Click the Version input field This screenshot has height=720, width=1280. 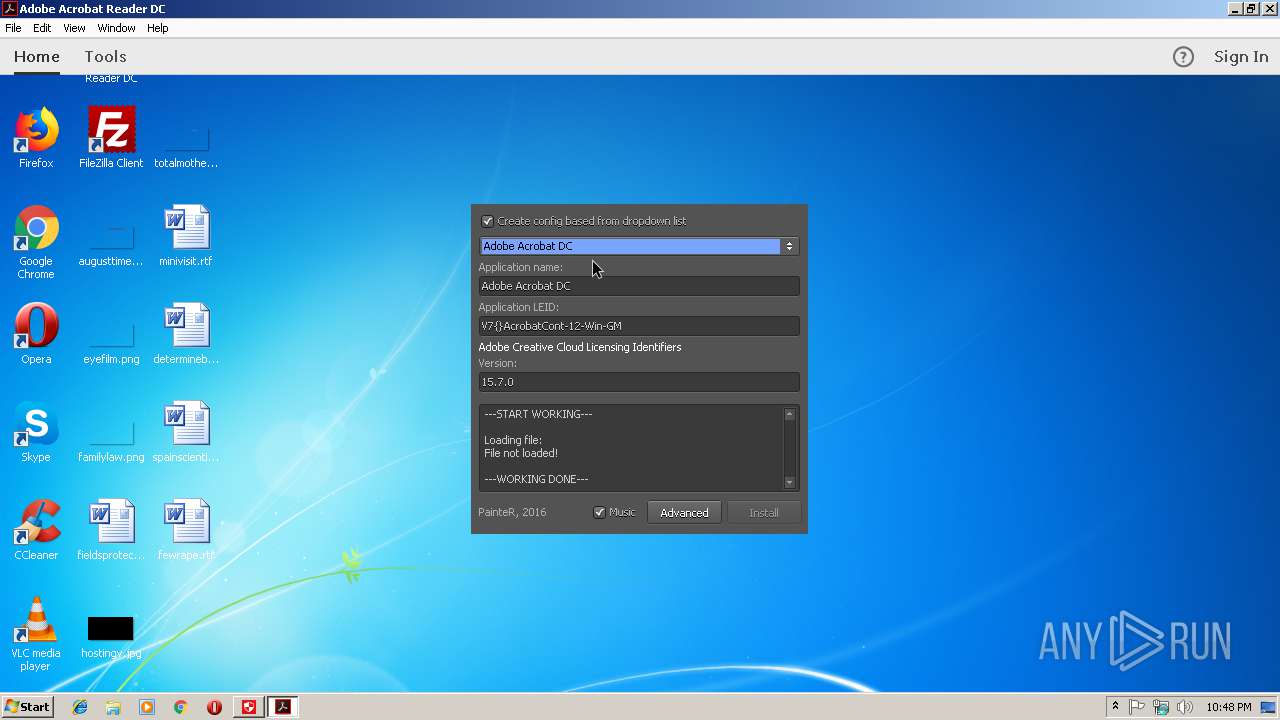click(x=639, y=382)
